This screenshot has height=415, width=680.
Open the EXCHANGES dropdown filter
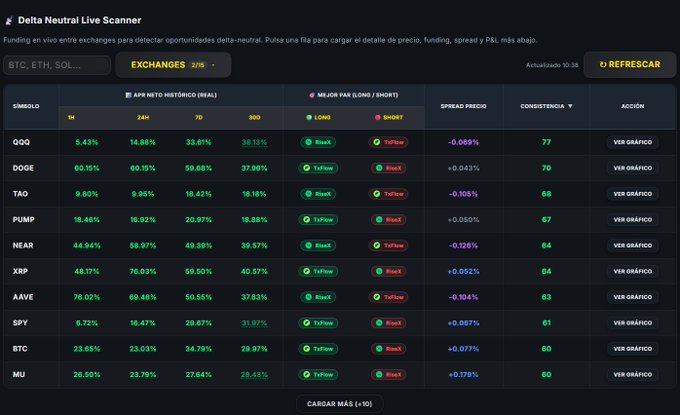pyautogui.click(x=173, y=65)
